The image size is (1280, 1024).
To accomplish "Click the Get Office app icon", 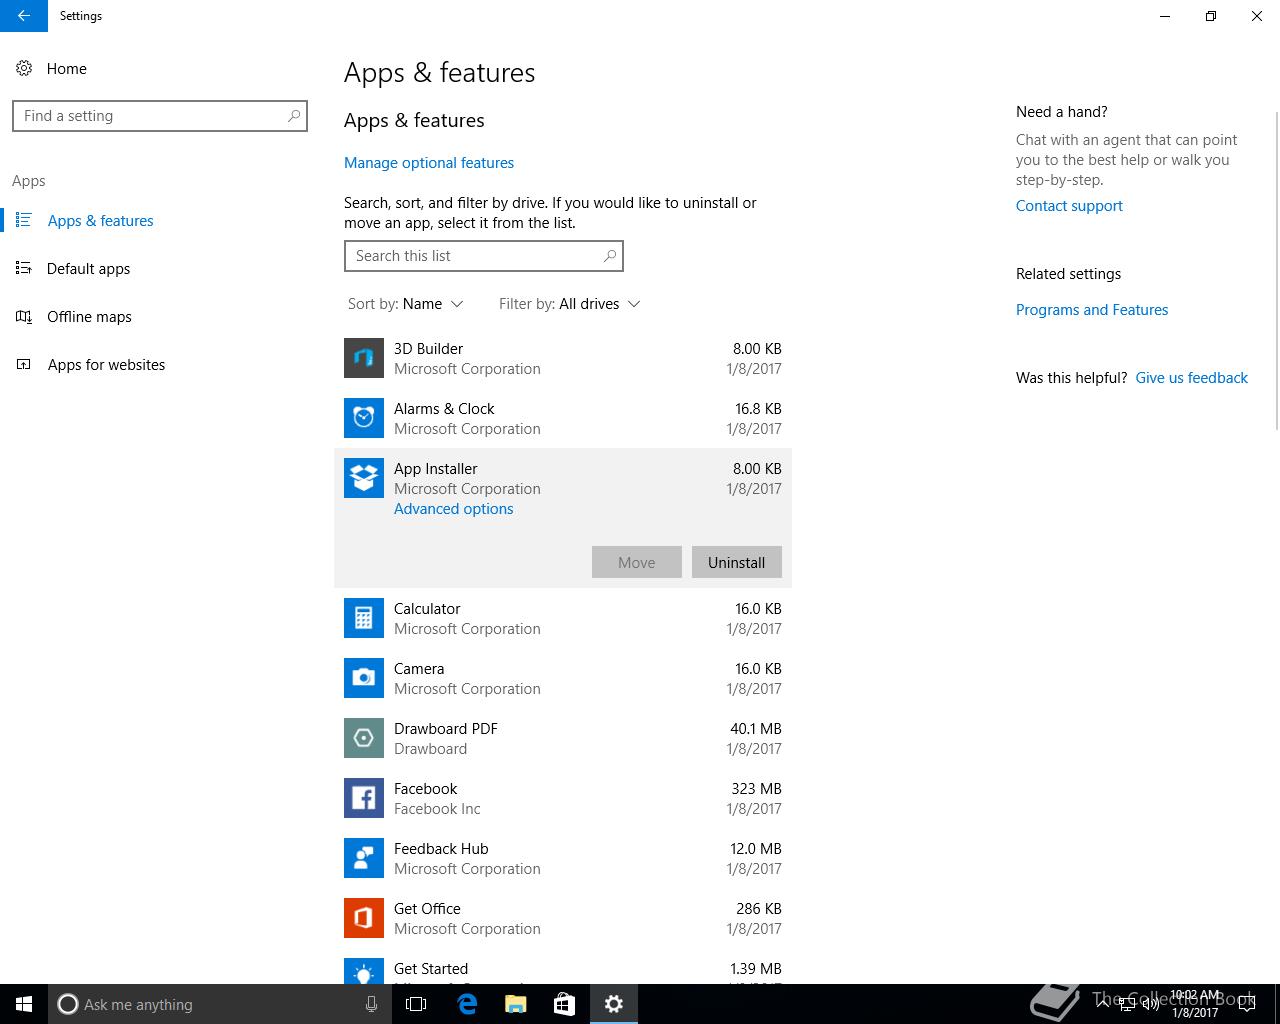I will click(x=364, y=918).
